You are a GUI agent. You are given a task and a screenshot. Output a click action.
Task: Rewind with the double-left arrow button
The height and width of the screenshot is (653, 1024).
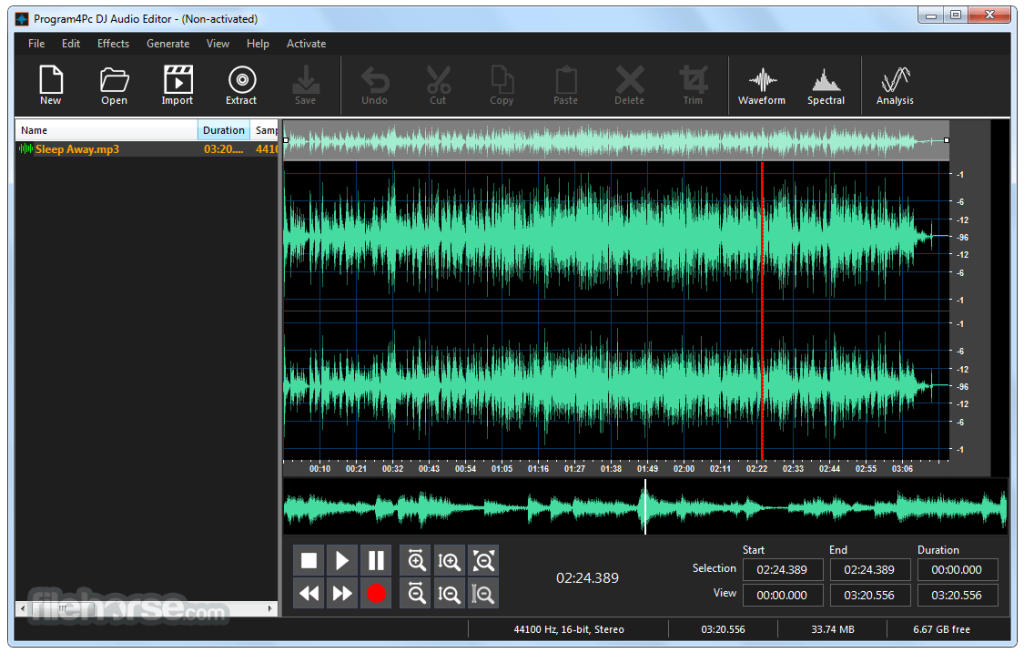point(309,594)
